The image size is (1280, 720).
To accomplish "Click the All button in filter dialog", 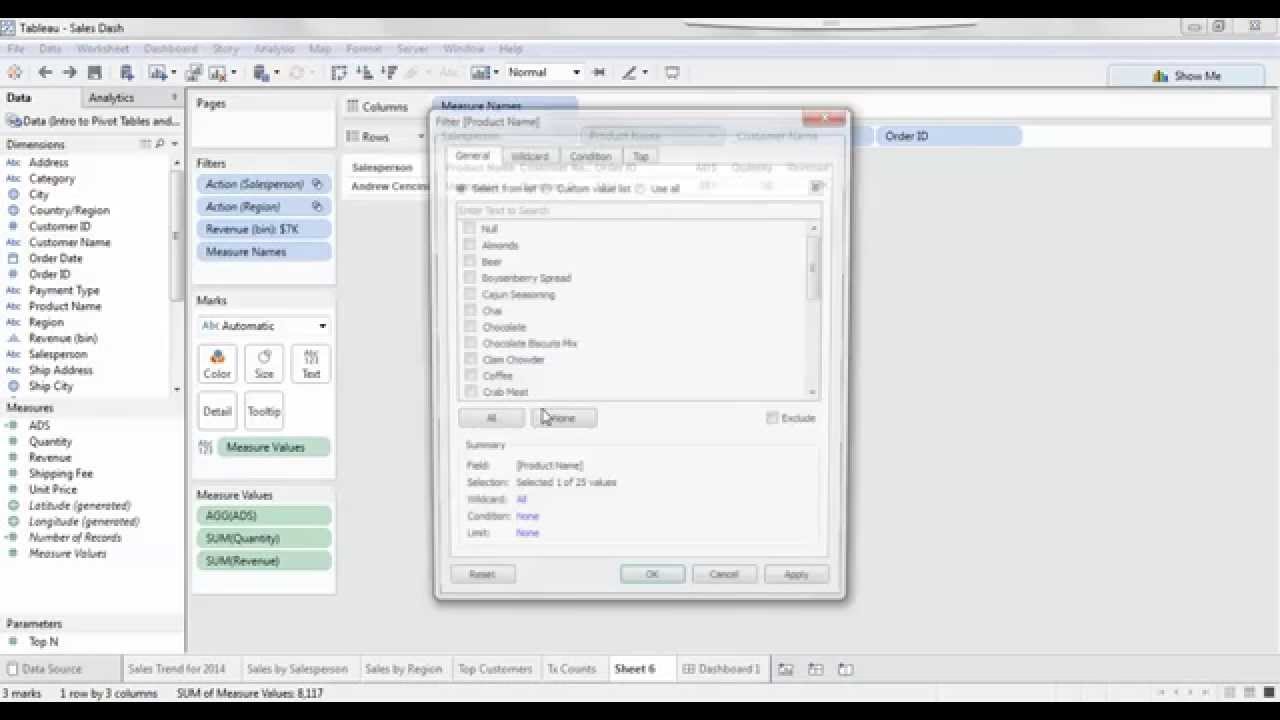I will (x=491, y=418).
